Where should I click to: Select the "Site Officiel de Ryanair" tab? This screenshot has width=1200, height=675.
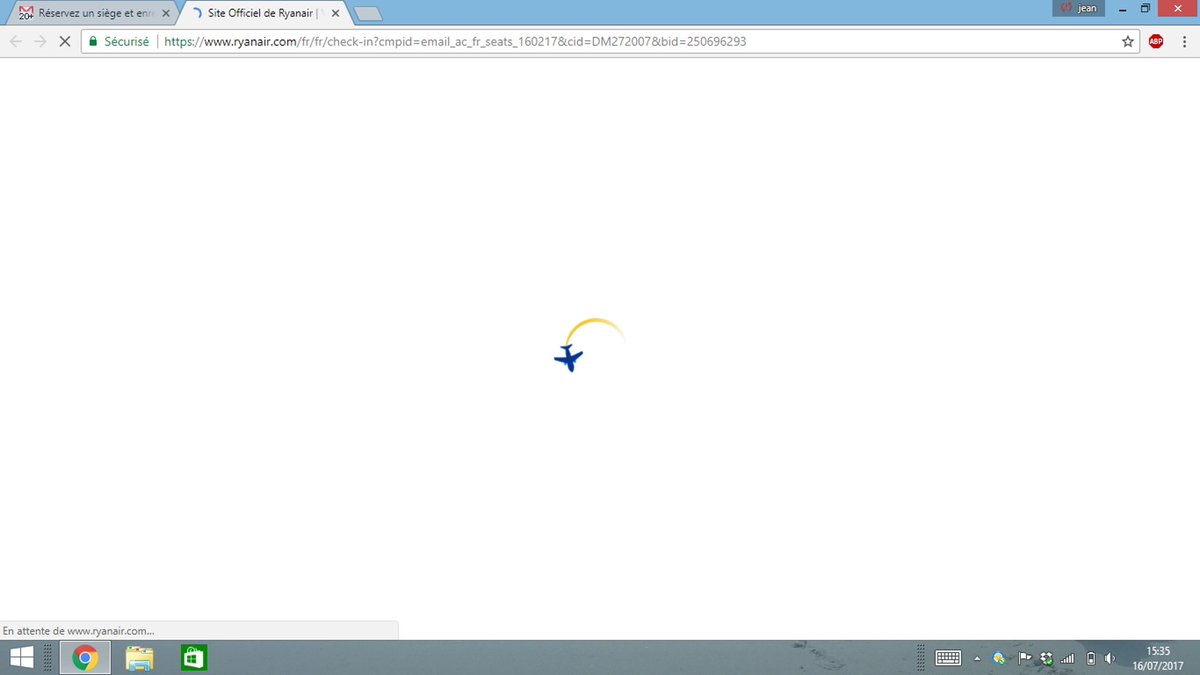coord(266,14)
